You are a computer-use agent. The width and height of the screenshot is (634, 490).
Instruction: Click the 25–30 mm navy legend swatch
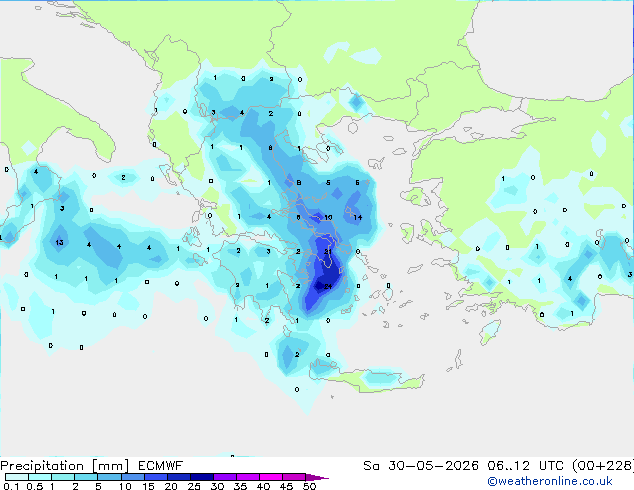[x=201, y=477]
